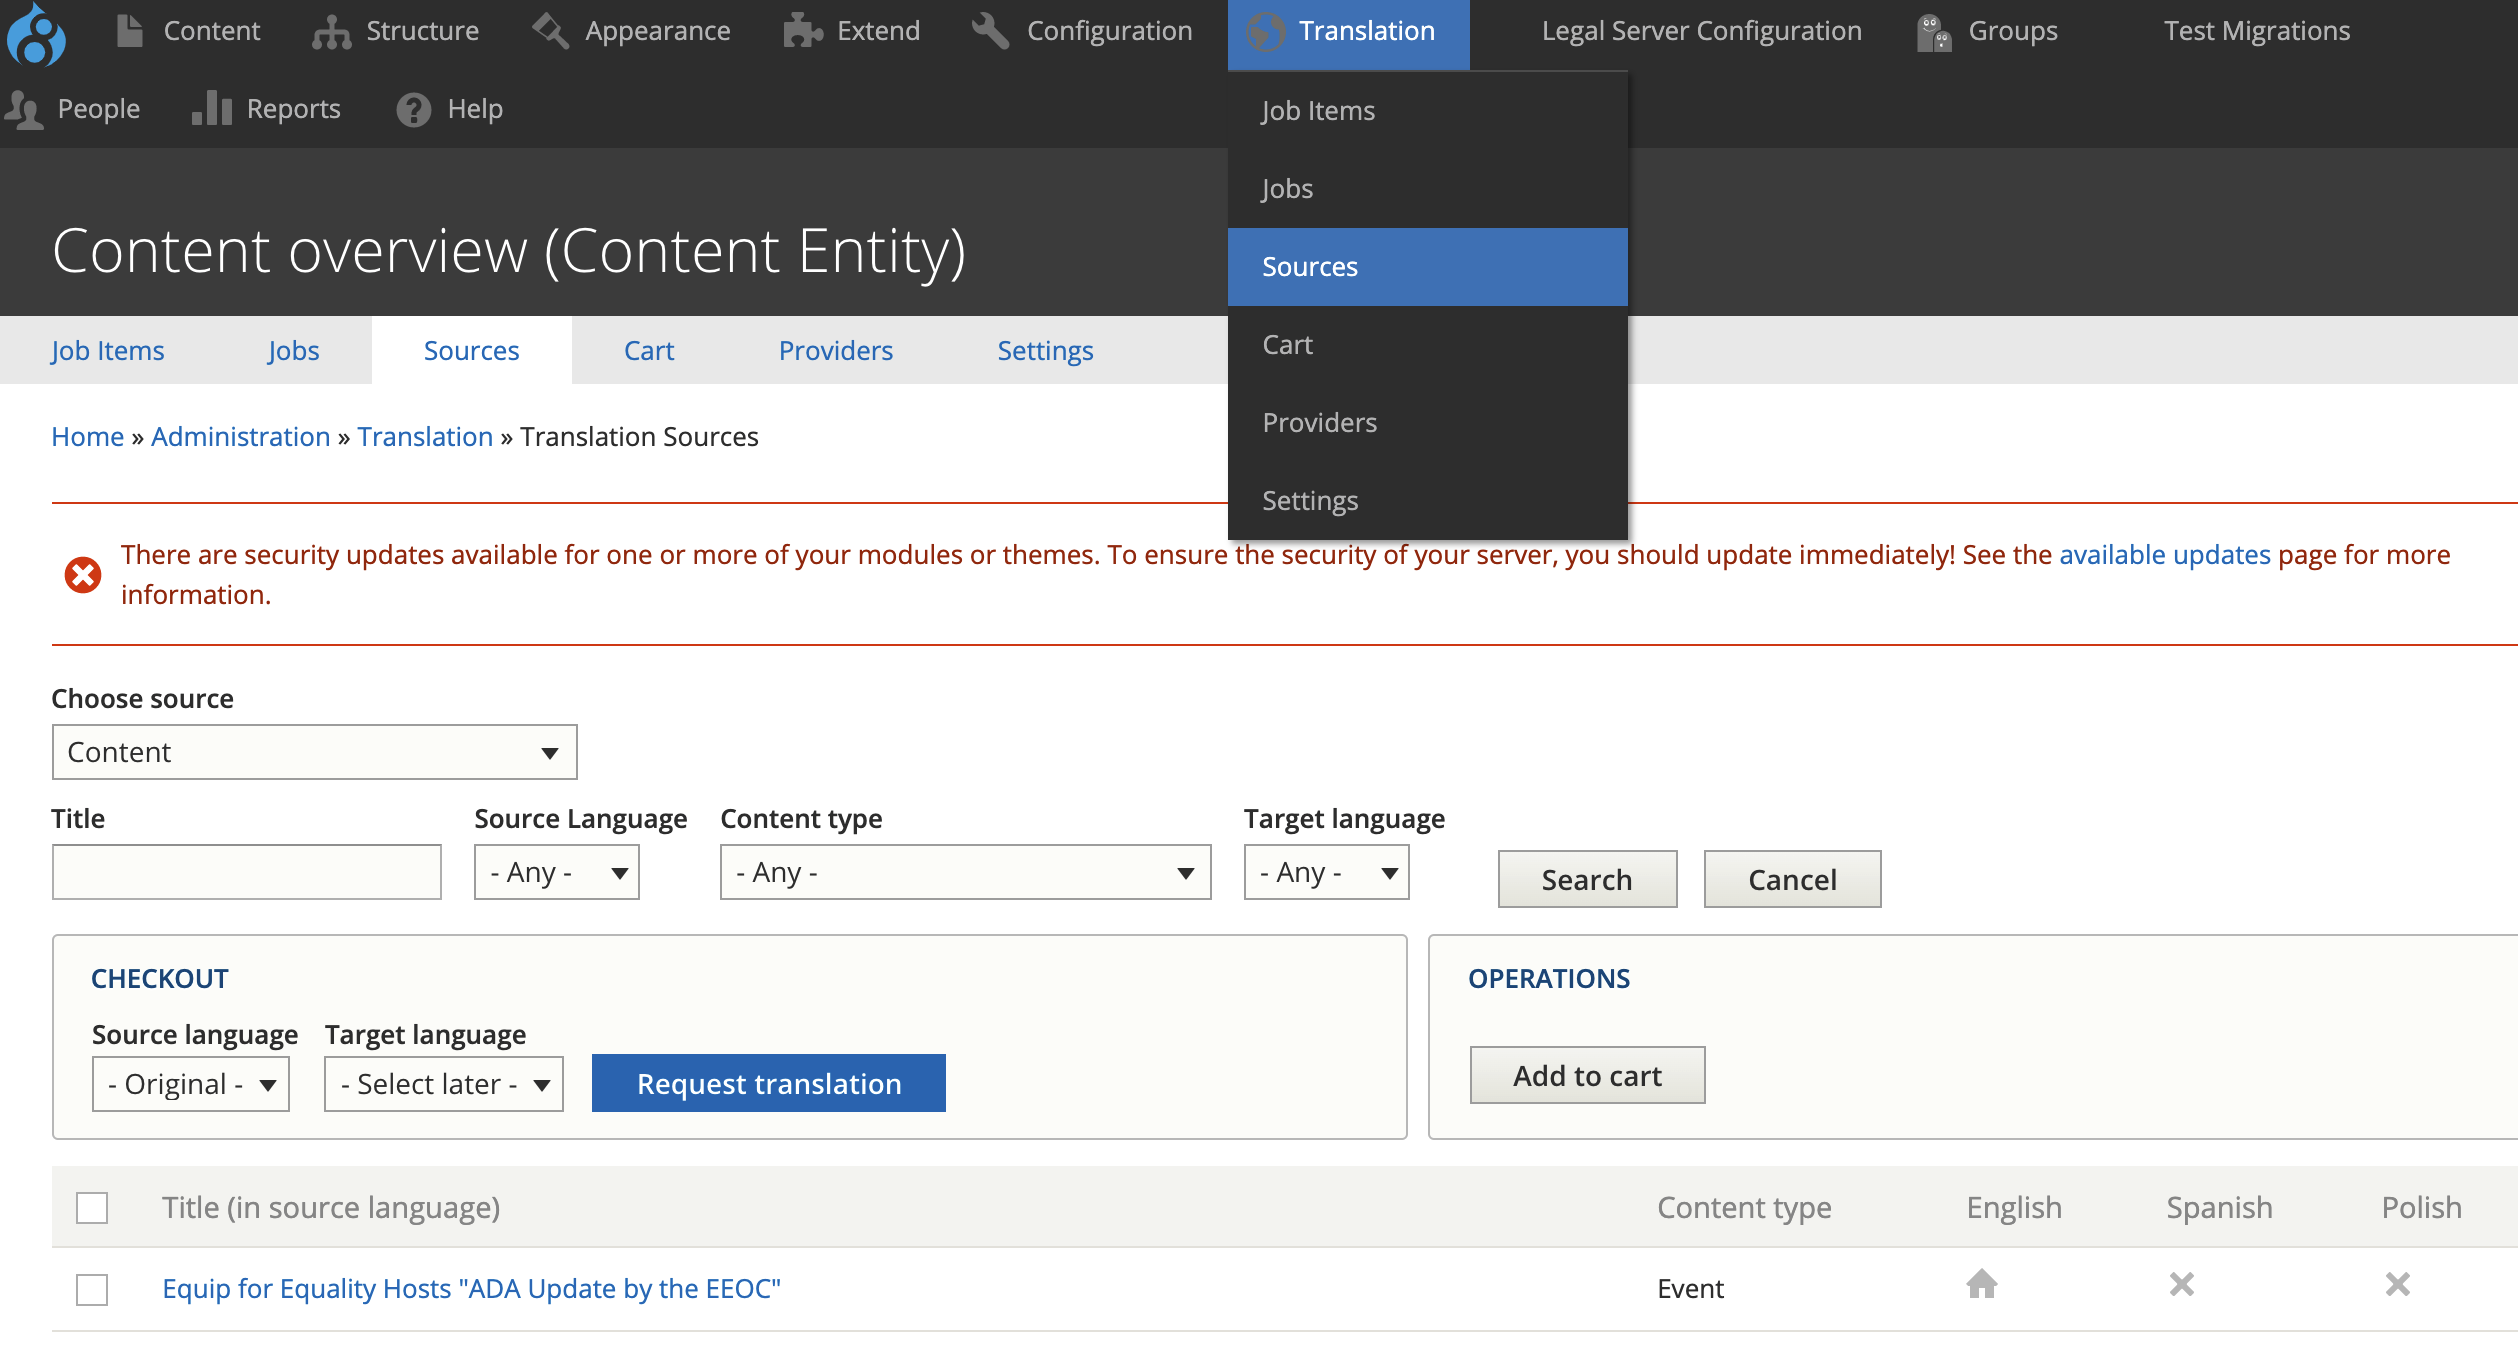The image size is (2518, 1352).
Task: Open Test Migrations toolbar menu
Action: click(2257, 31)
